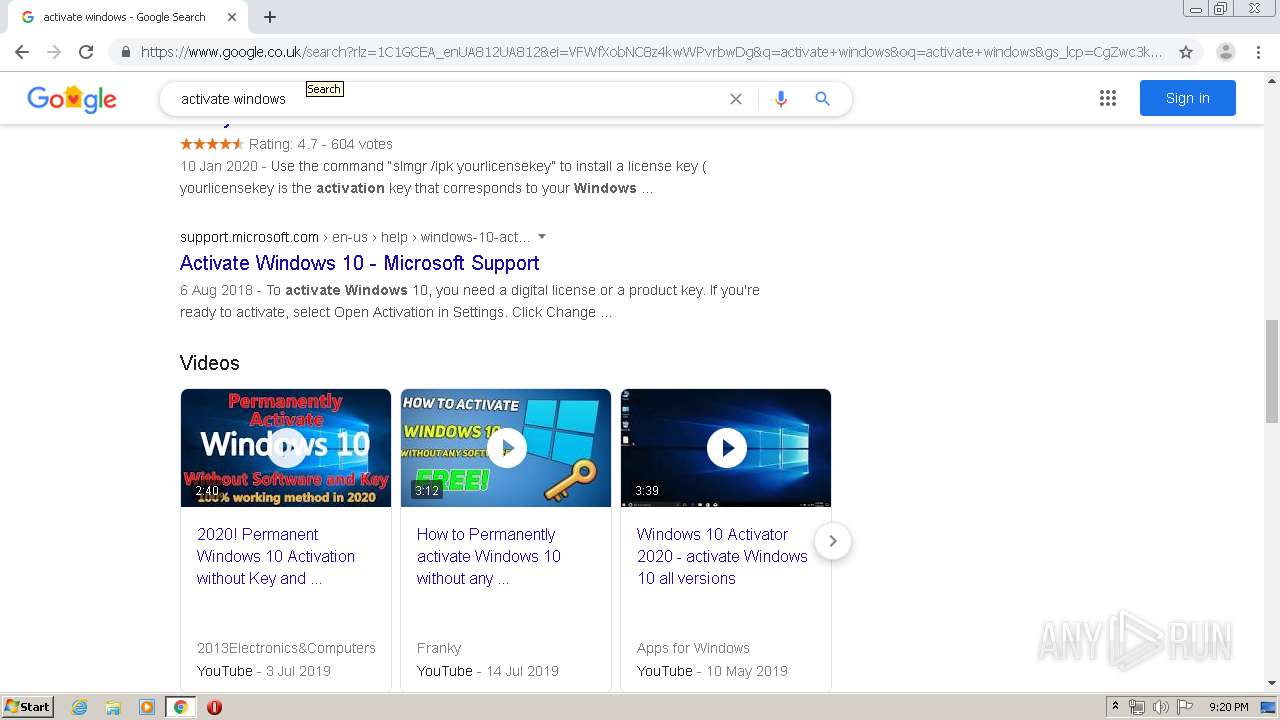Click the 'Rating: 4.7 - 604 votes' text
Screen dimensions: 1280x720
click(x=320, y=144)
